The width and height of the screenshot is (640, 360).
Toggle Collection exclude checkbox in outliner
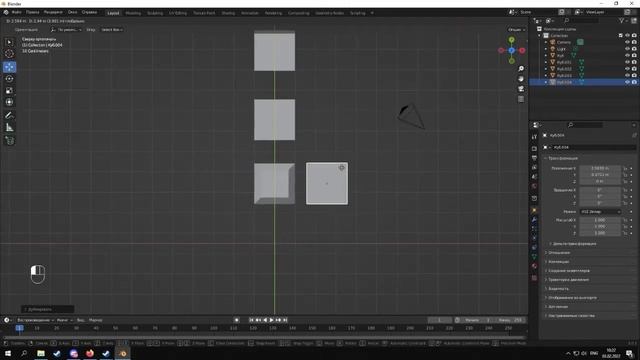point(621,36)
